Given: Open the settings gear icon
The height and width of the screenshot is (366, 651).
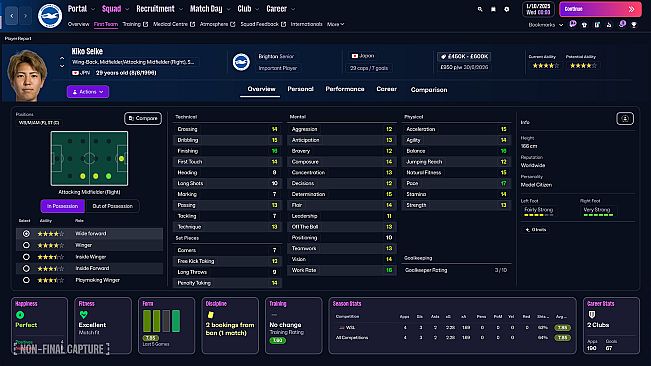Looking at the screenshot, I should pos(507,9).
